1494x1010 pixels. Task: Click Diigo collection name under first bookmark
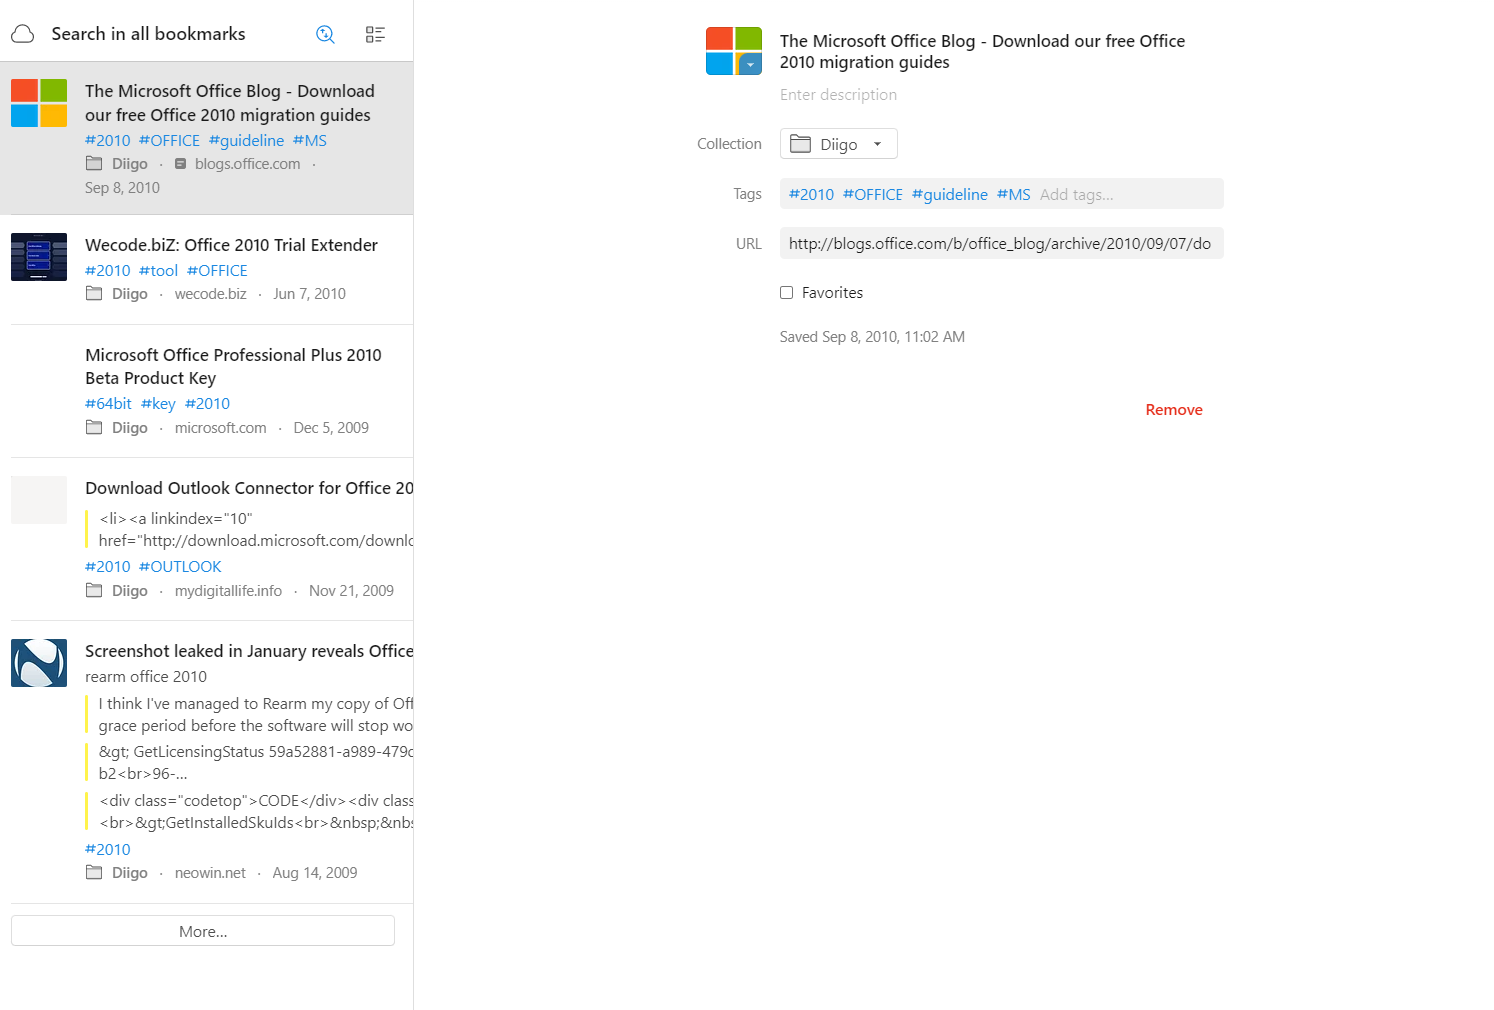pos(130,164)
